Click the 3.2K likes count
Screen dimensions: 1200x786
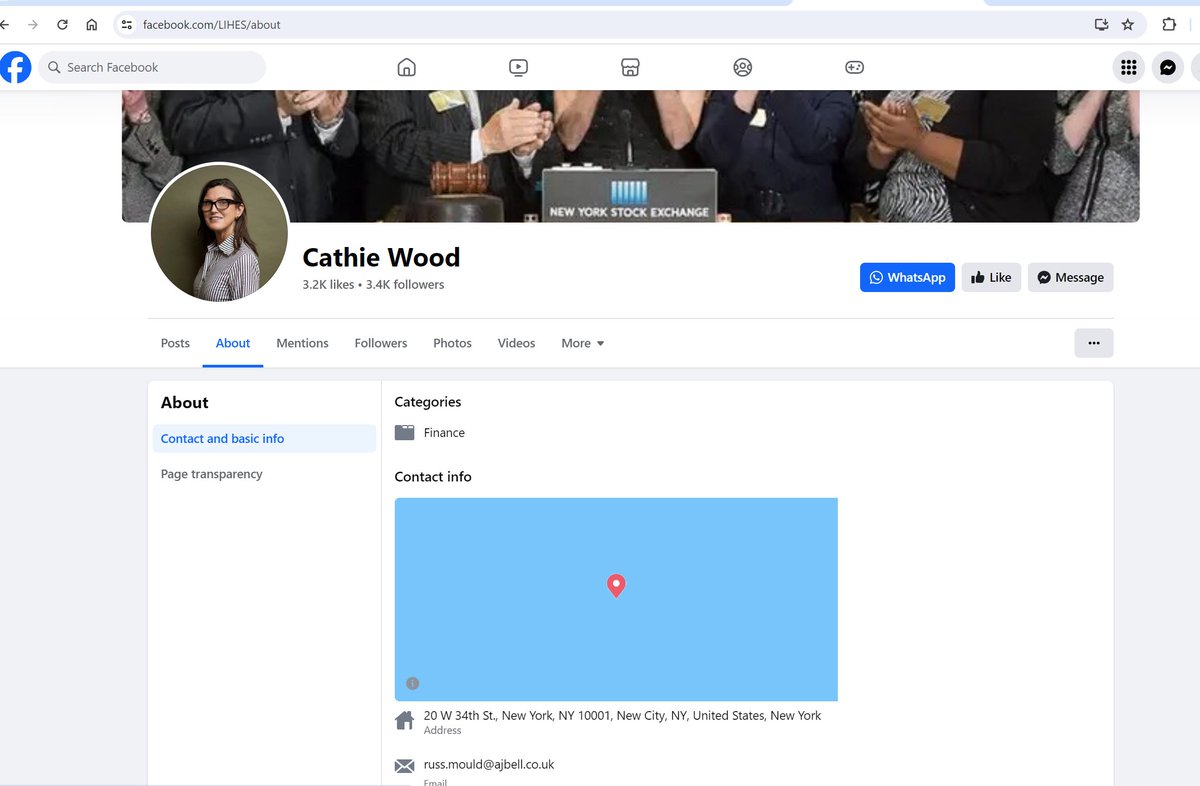tap(328, 284)
